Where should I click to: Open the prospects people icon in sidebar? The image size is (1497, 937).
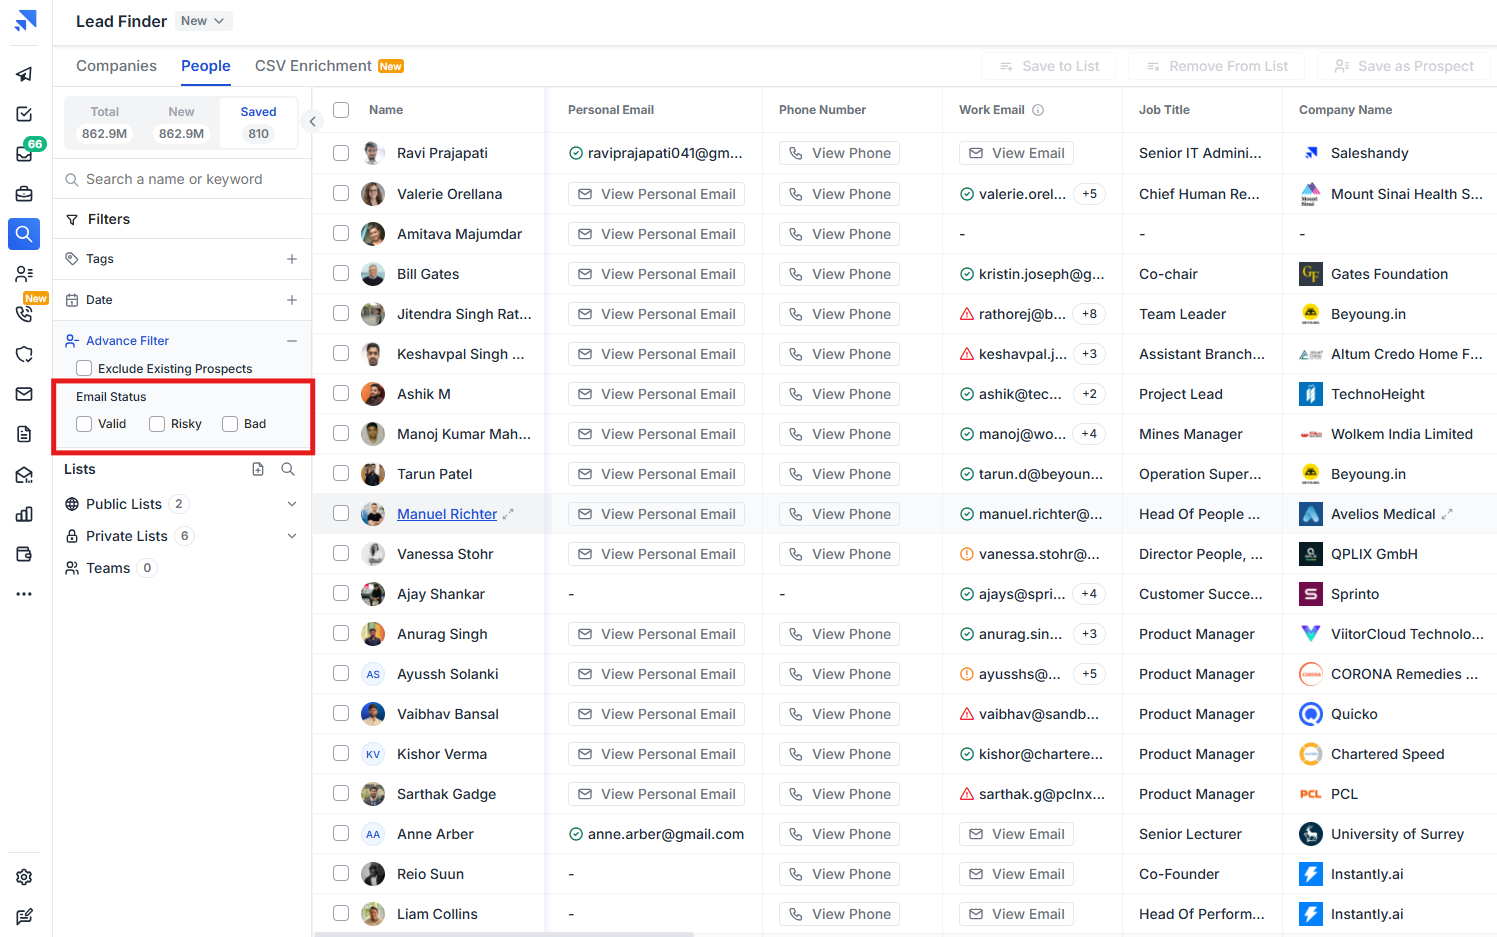click(24, 274)
